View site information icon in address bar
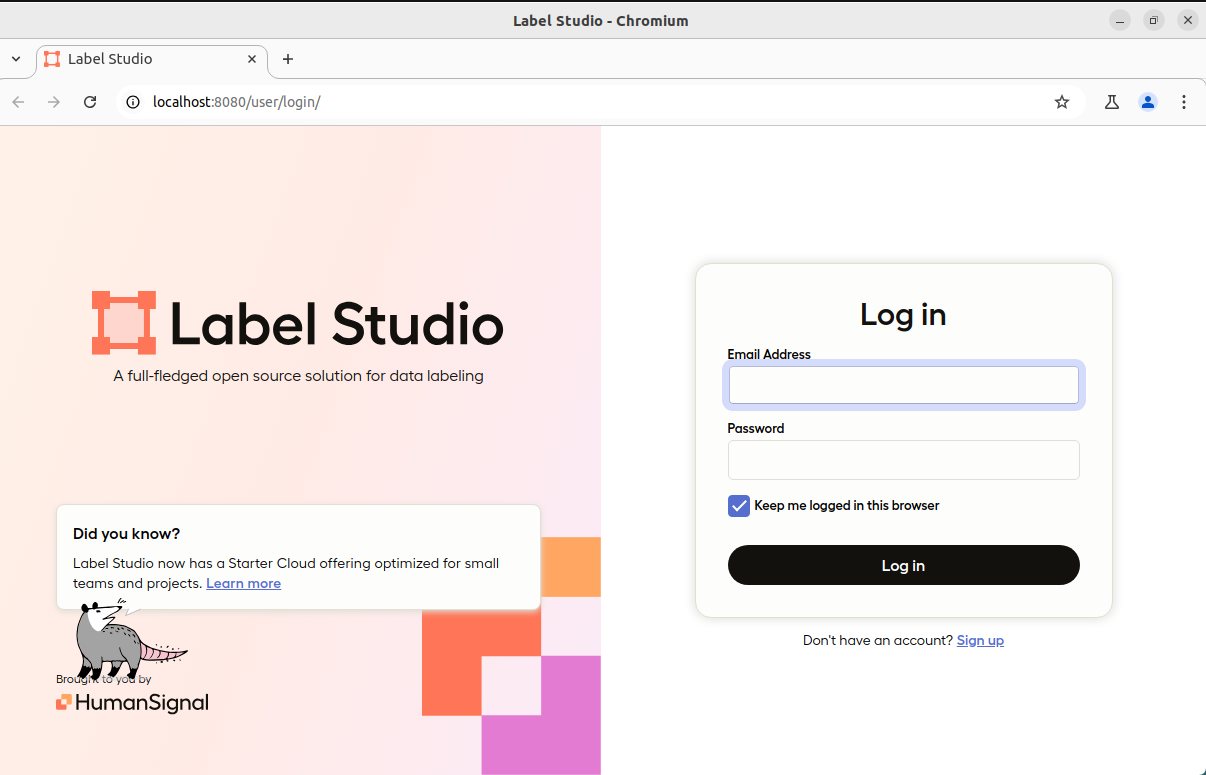This screenshot has height=775, width=1206. coord(133,102)
